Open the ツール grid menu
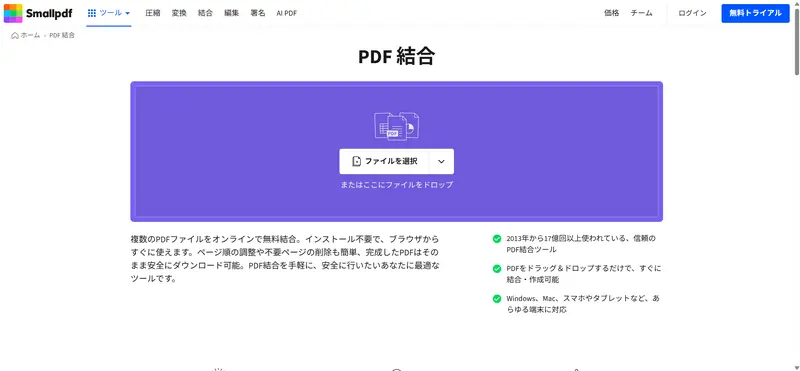The width and height of the screenshot is (800, 371). point(109,13)
